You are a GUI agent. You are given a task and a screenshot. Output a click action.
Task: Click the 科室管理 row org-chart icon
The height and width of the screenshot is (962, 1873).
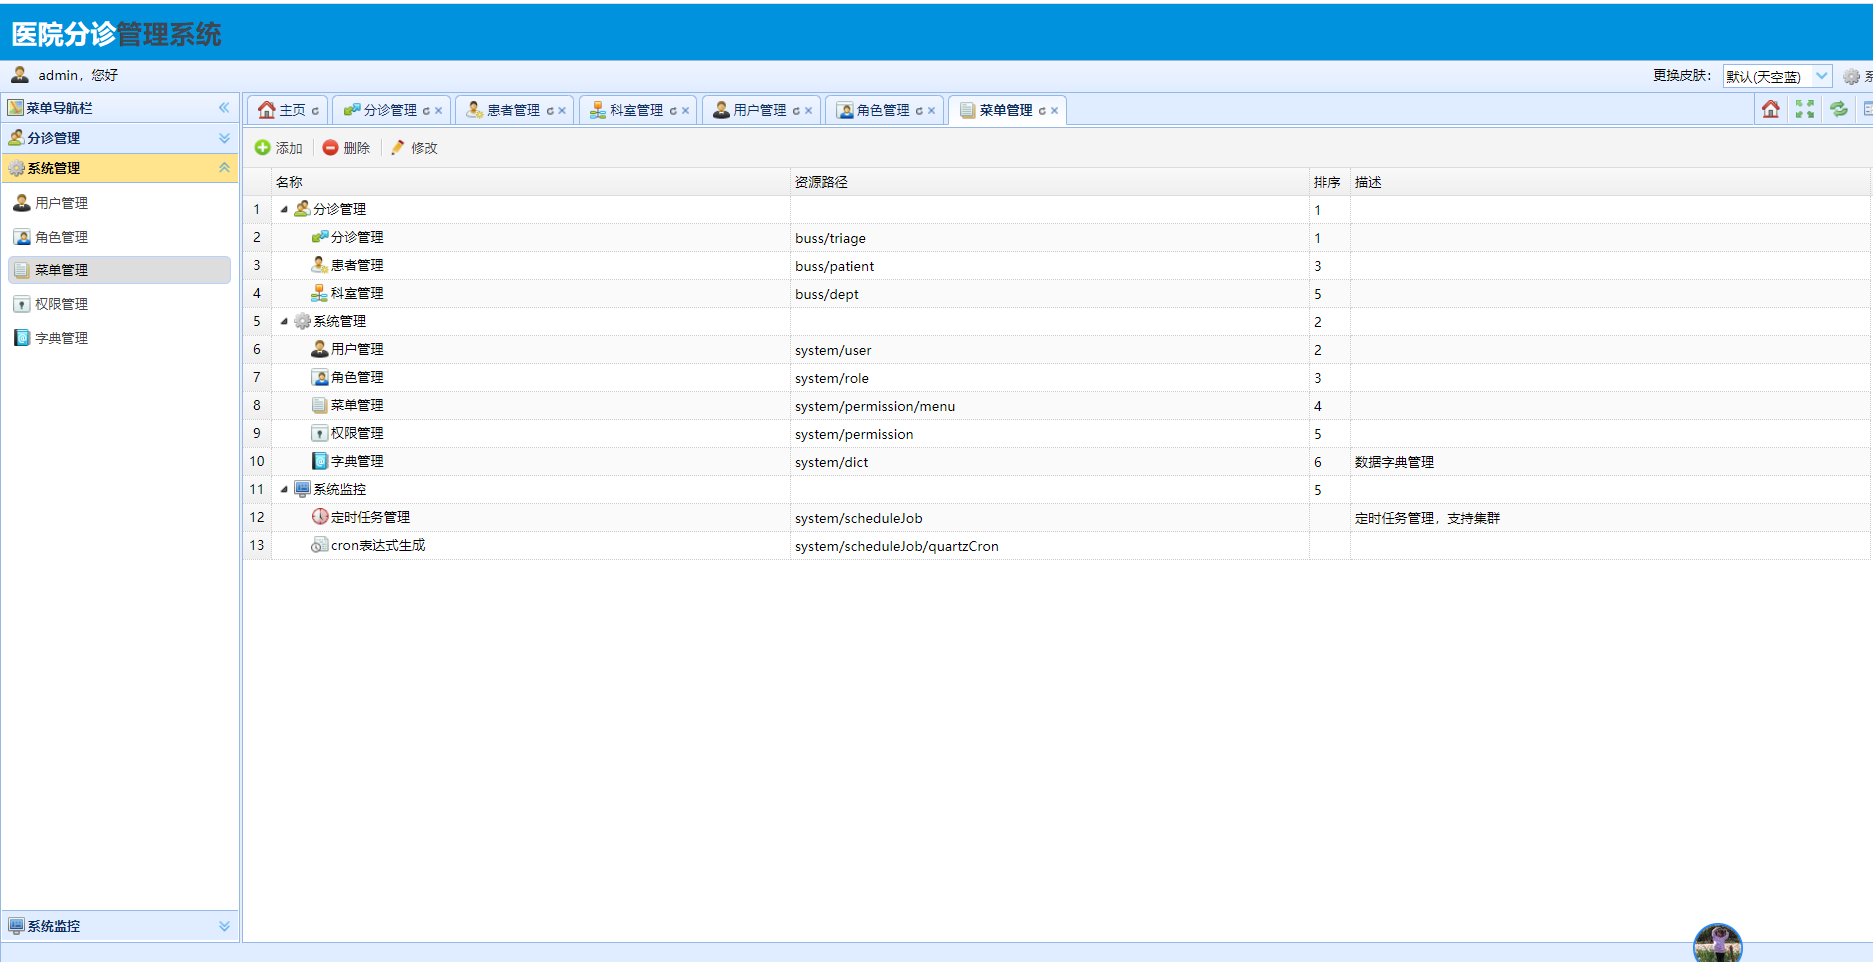point(320,293)
